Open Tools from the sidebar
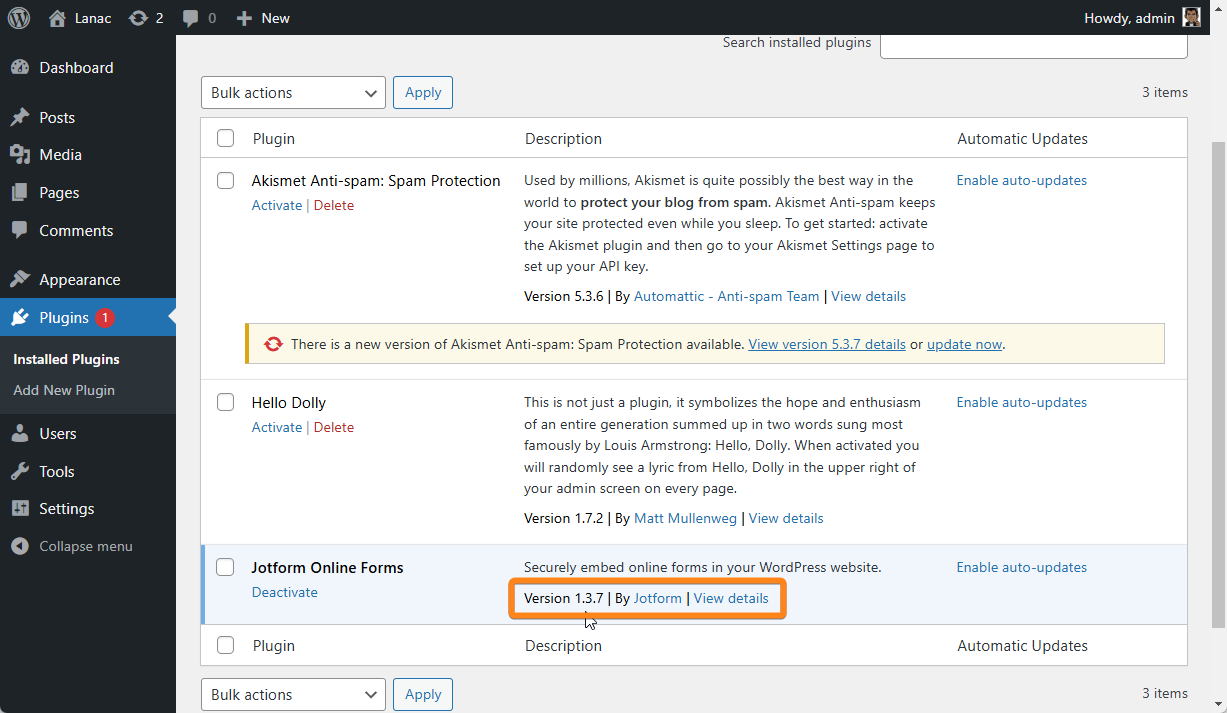The height and width of the screenshot is (713, 1227). point(57,471)
